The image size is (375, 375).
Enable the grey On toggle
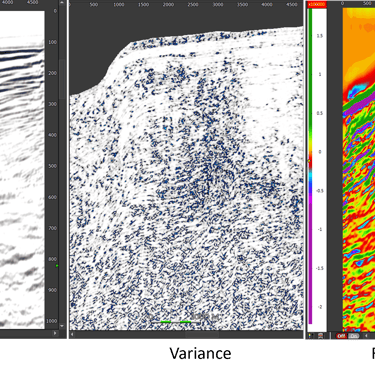(x=353, y=336)
